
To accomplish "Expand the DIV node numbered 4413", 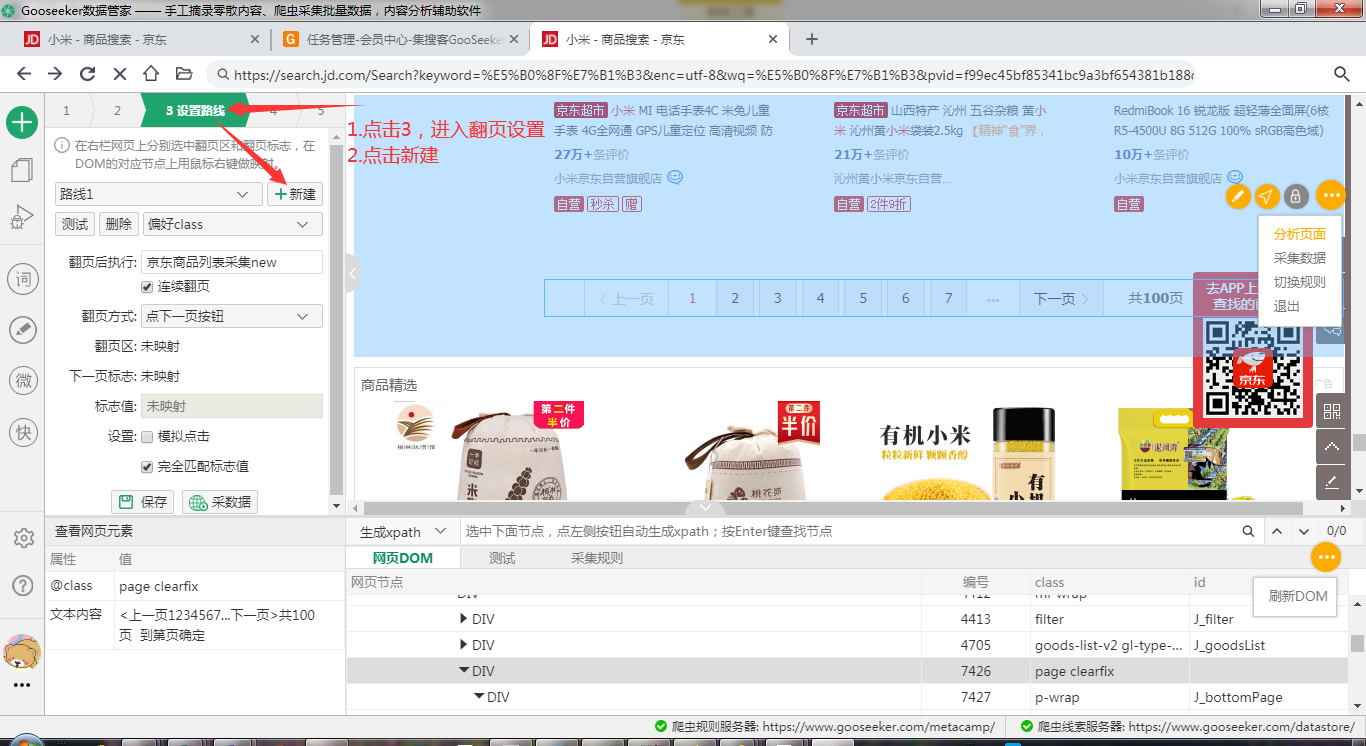I will coord(463,620).
